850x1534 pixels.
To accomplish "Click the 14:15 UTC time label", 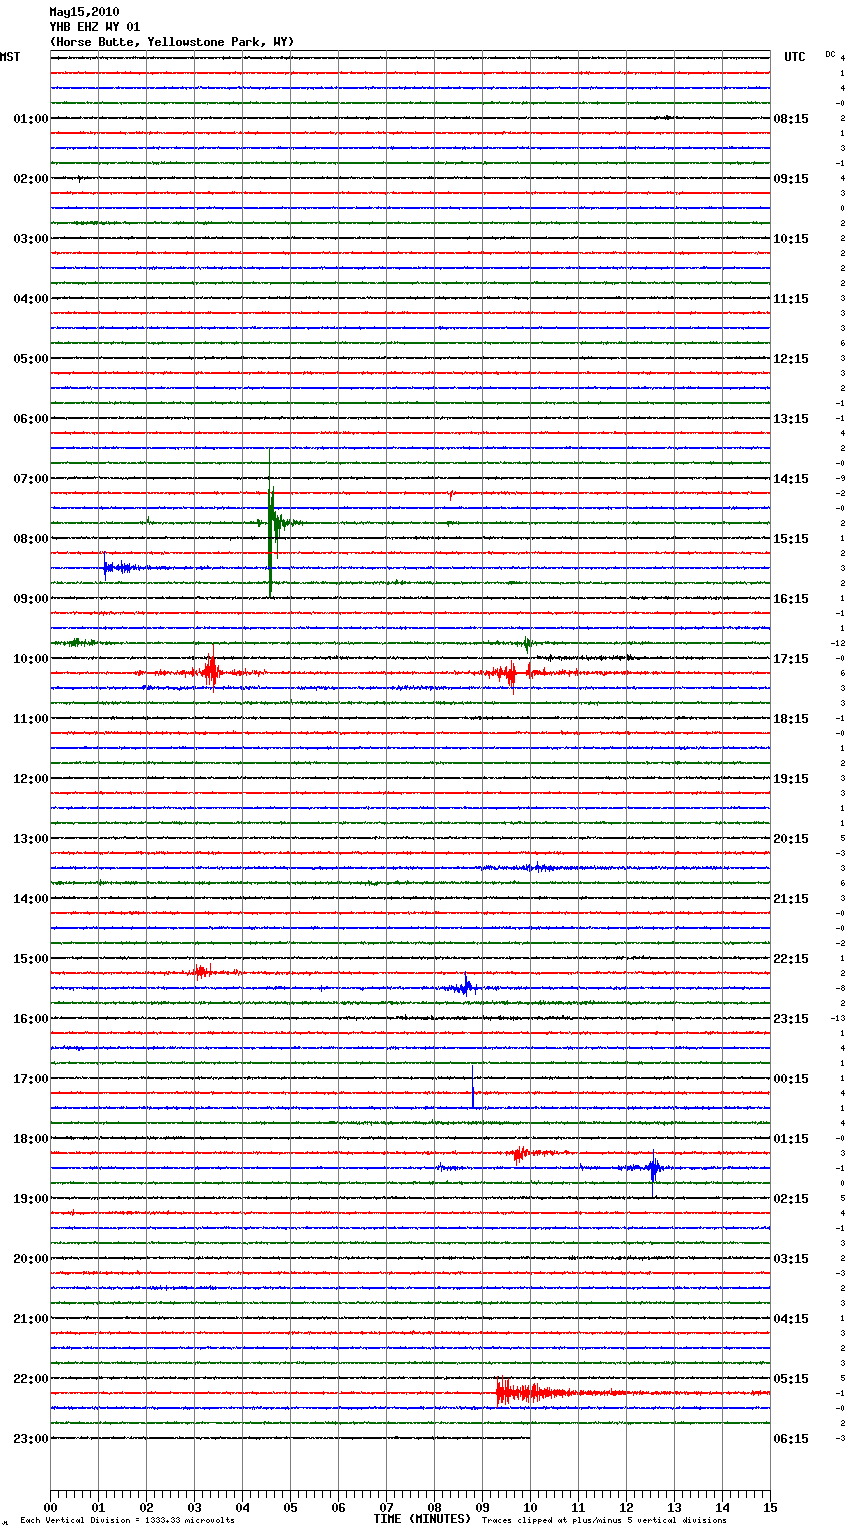I will [x=791, y=479].
